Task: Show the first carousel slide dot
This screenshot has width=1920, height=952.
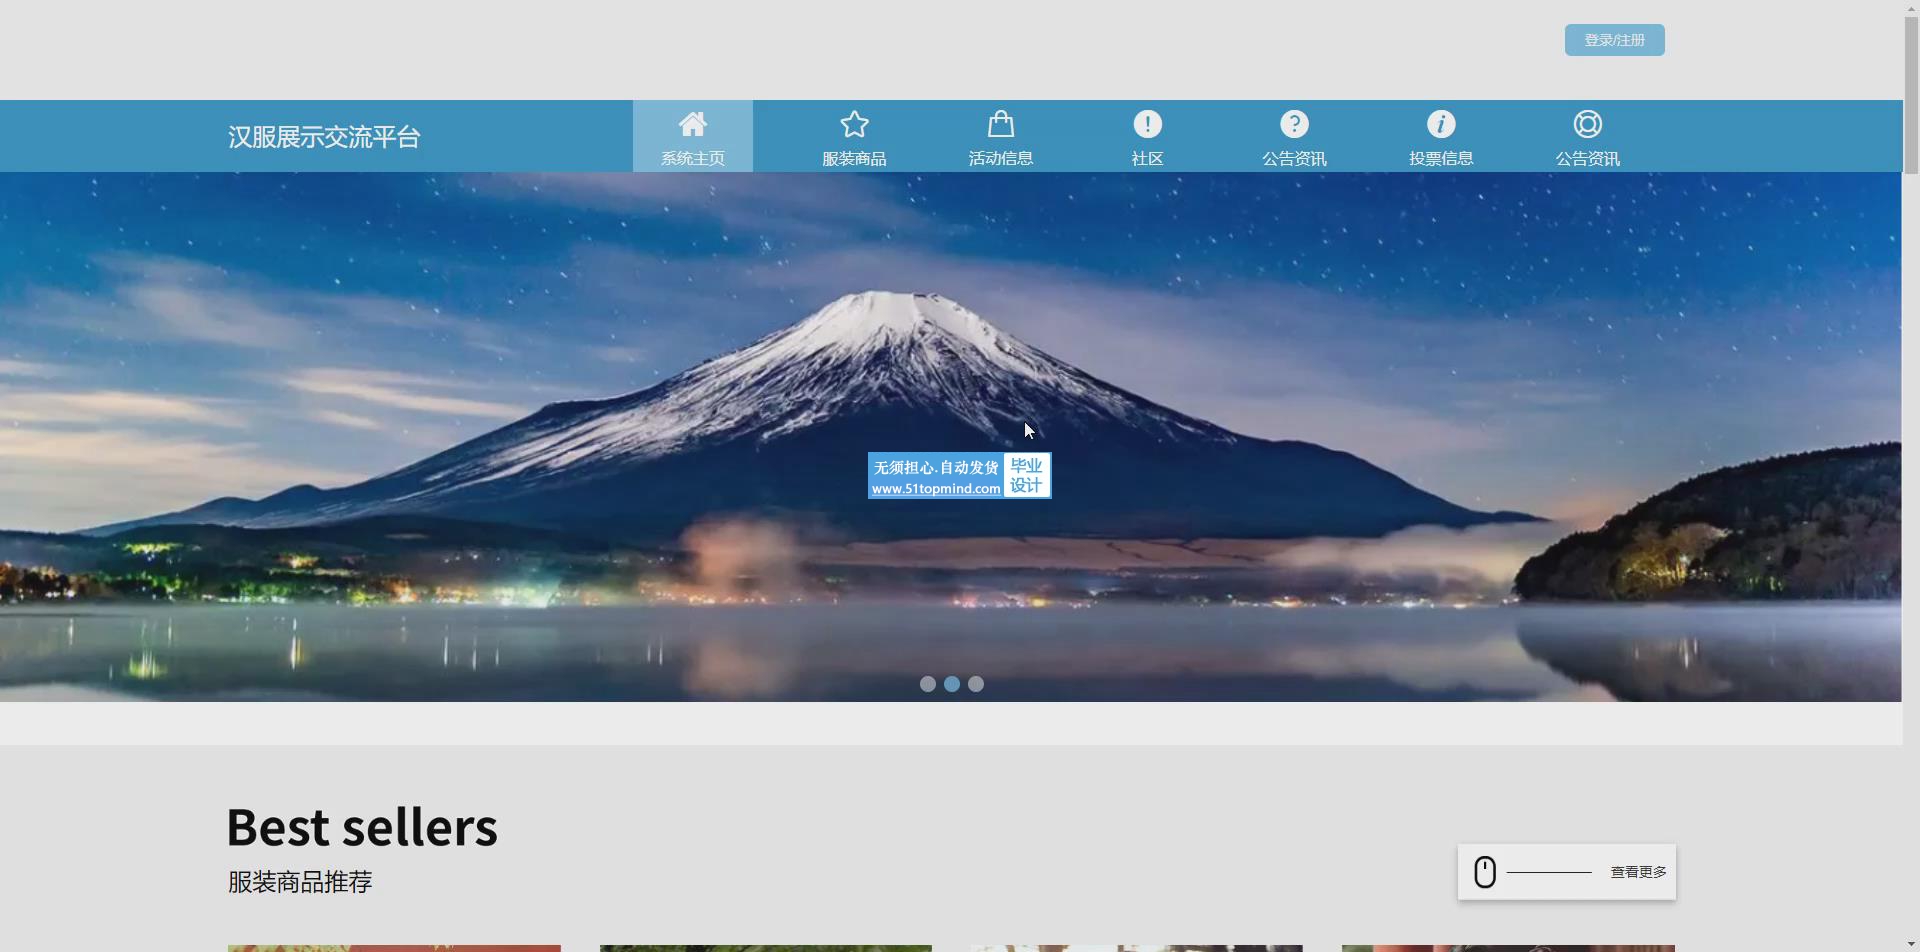Action: (x=928, y=684)
